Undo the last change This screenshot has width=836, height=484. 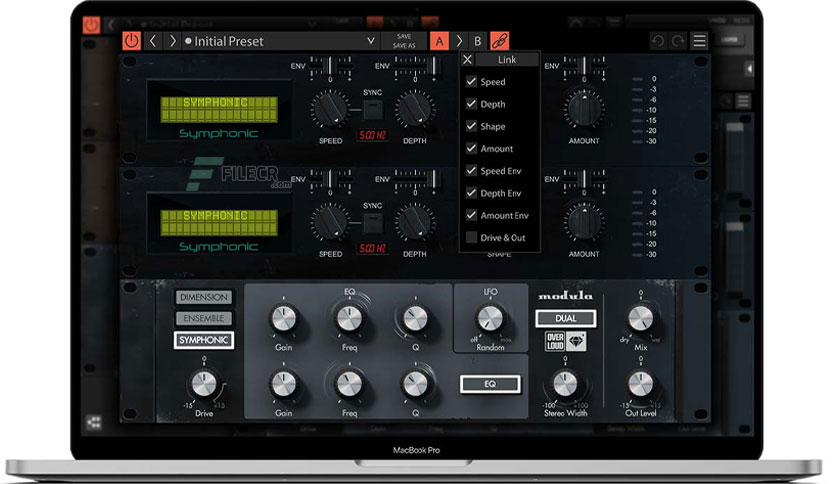click(658, 41)
